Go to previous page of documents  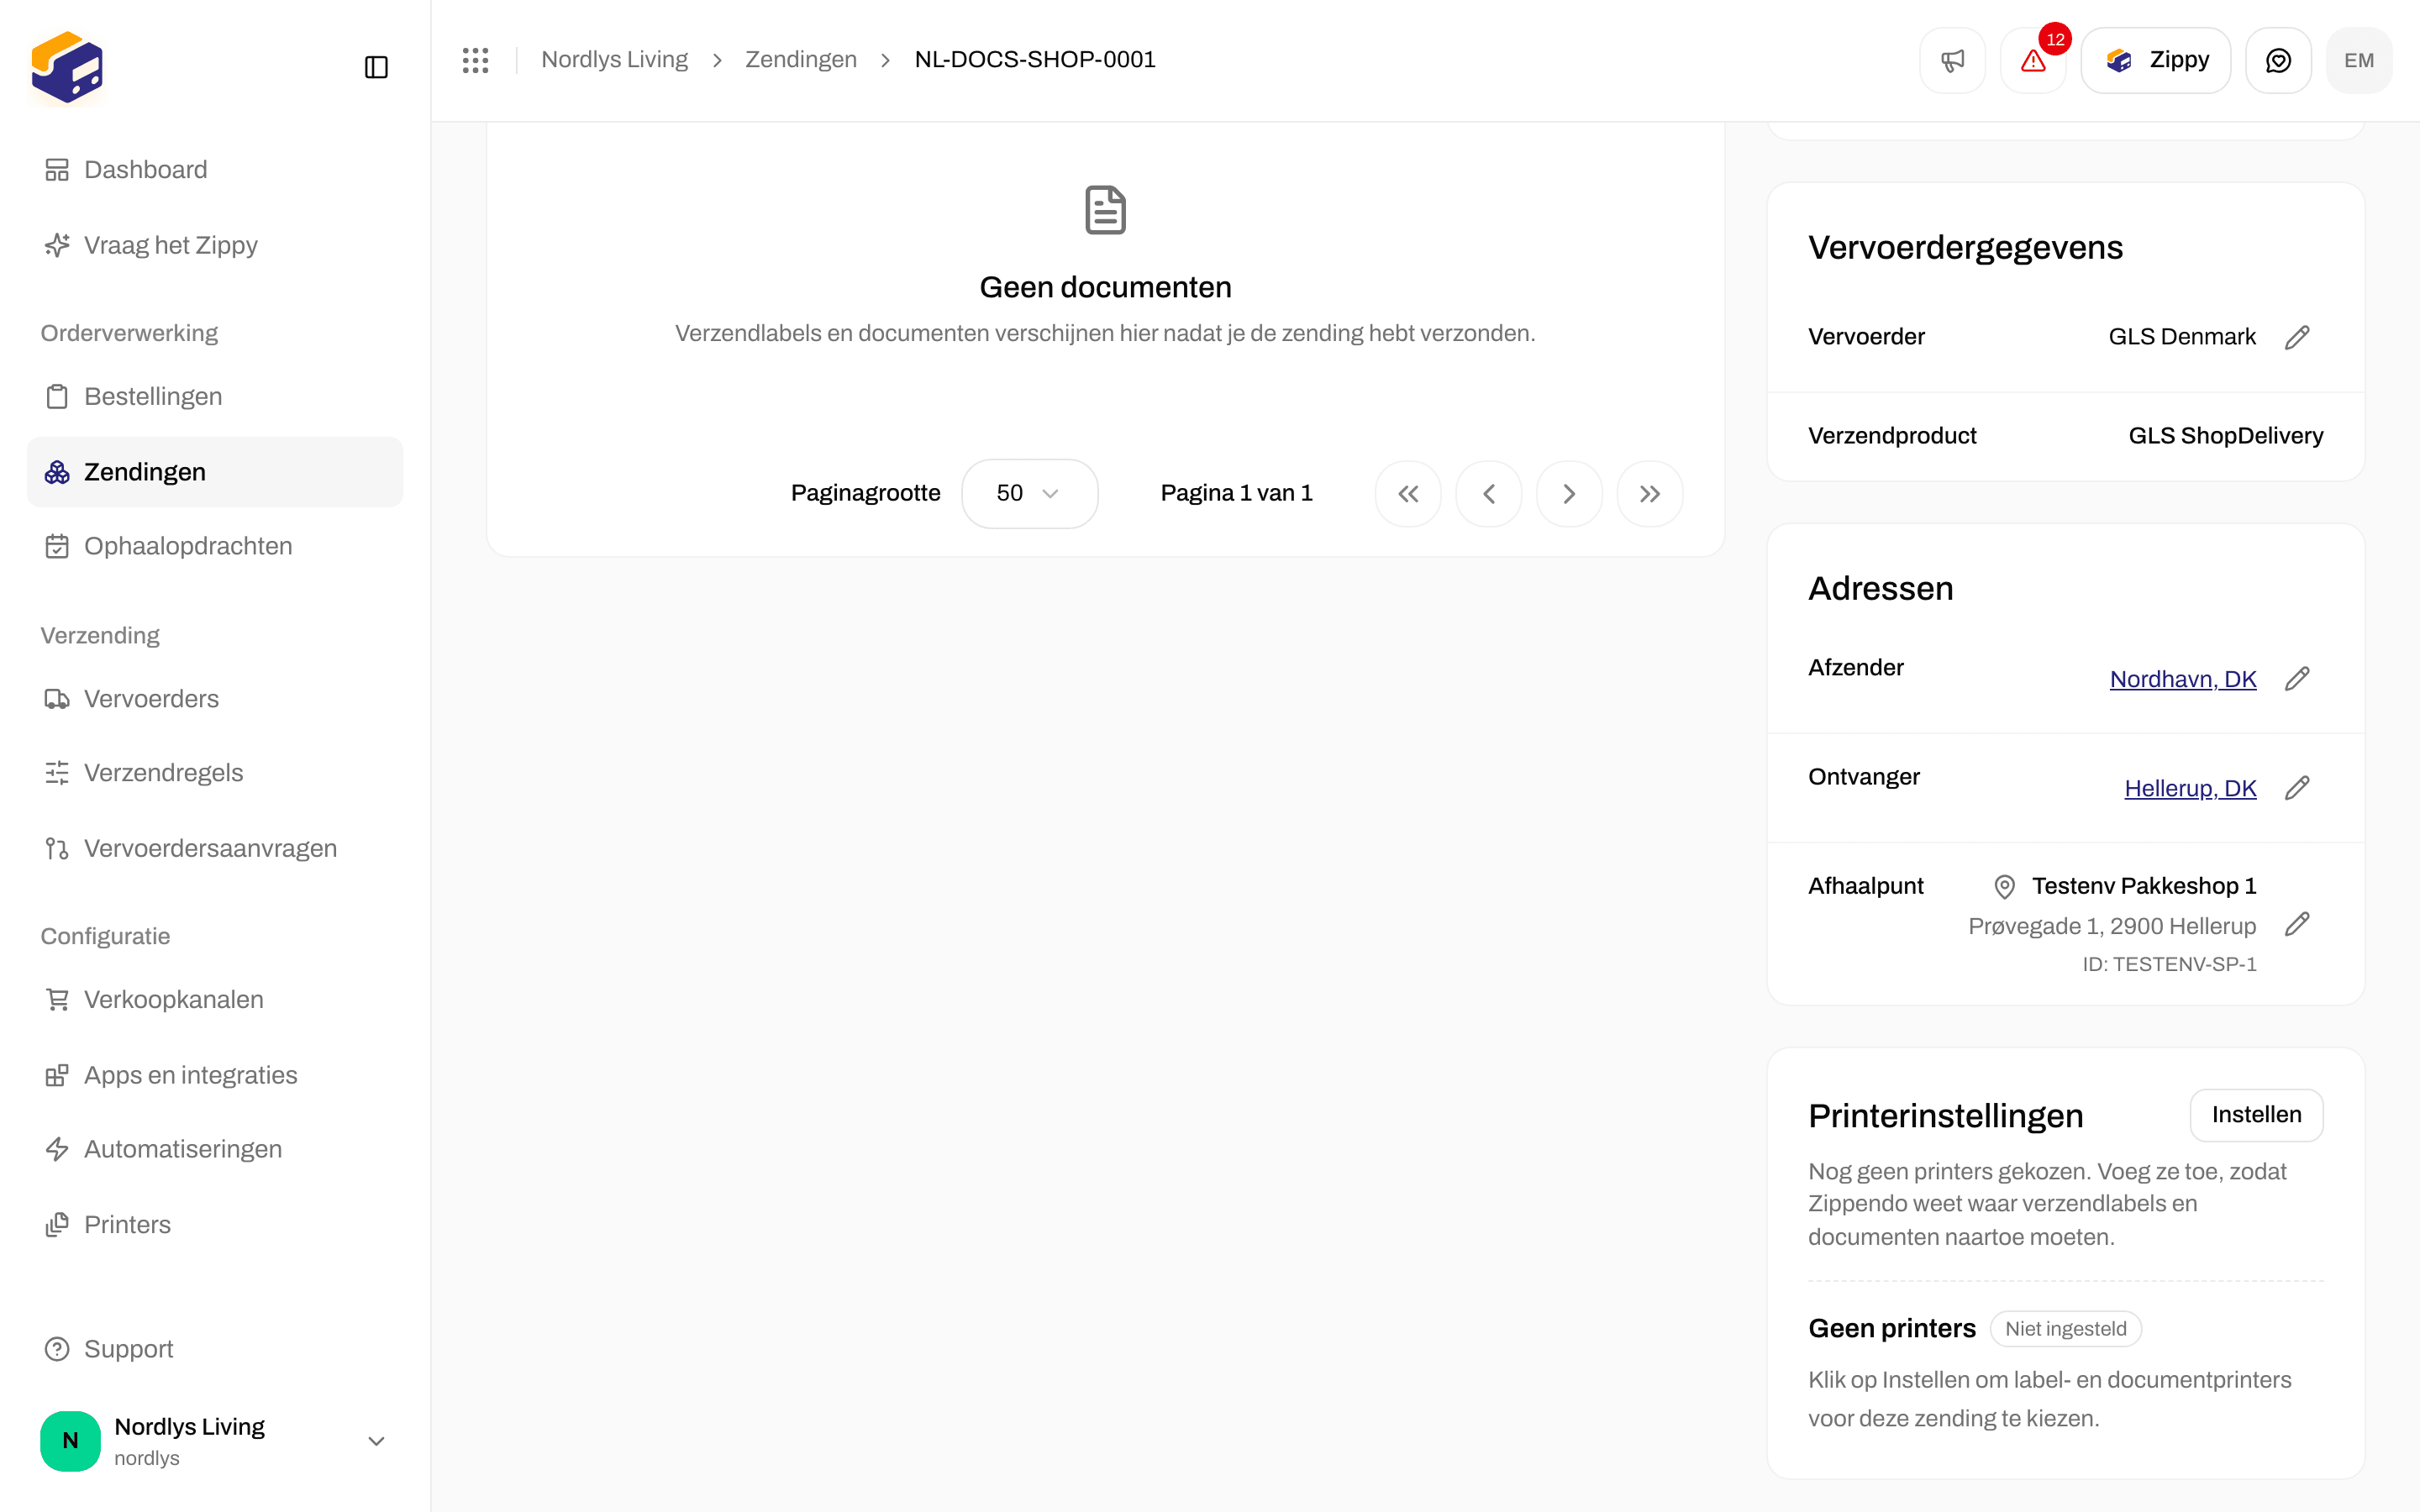click(1489, 494)
